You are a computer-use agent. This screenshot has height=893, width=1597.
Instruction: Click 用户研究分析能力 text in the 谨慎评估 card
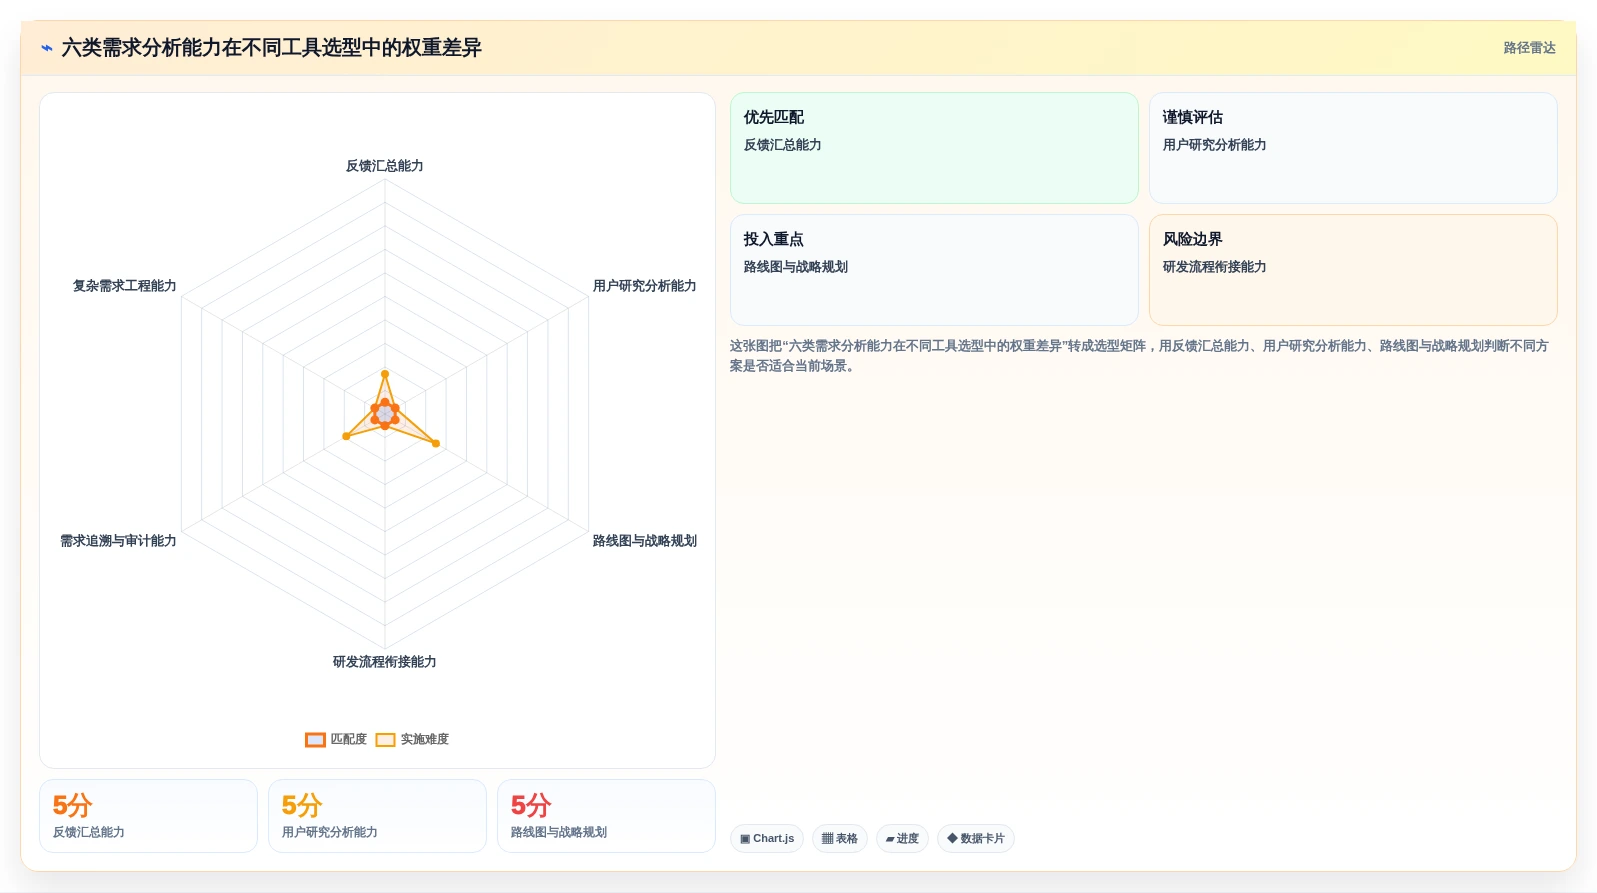(1214, 145)
